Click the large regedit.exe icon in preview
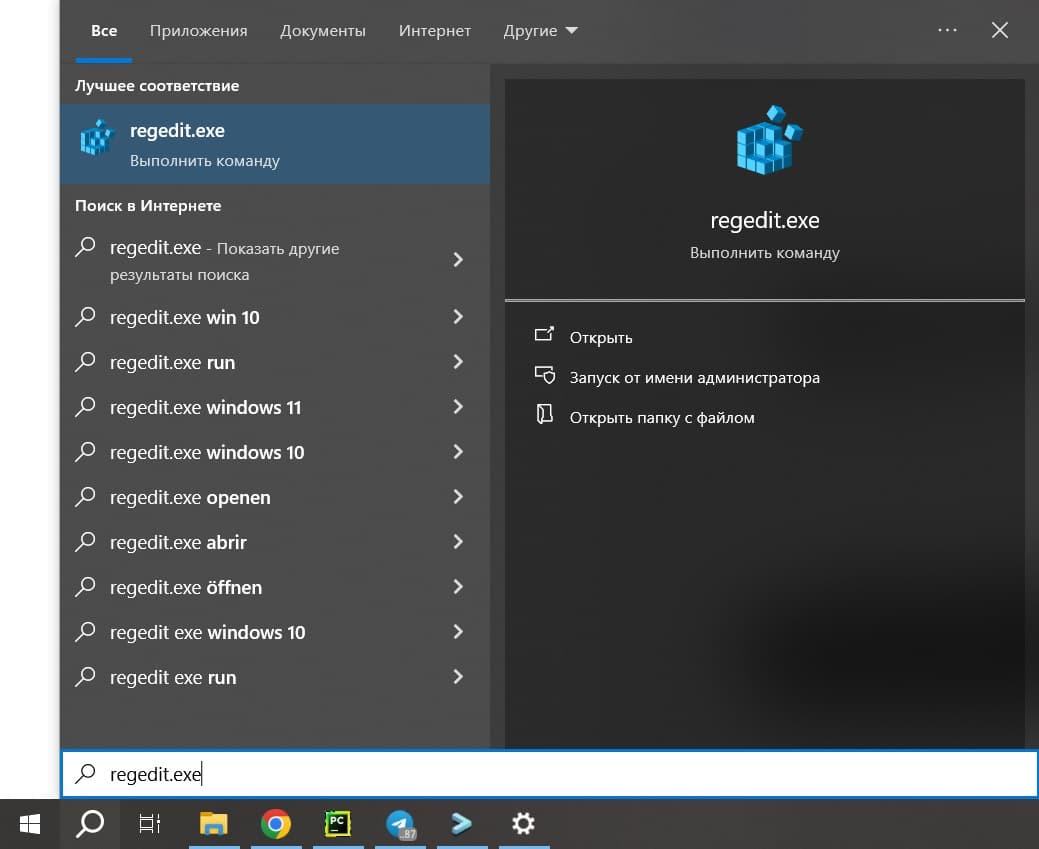Screen dimensions: 1039x849 [765, 142]
